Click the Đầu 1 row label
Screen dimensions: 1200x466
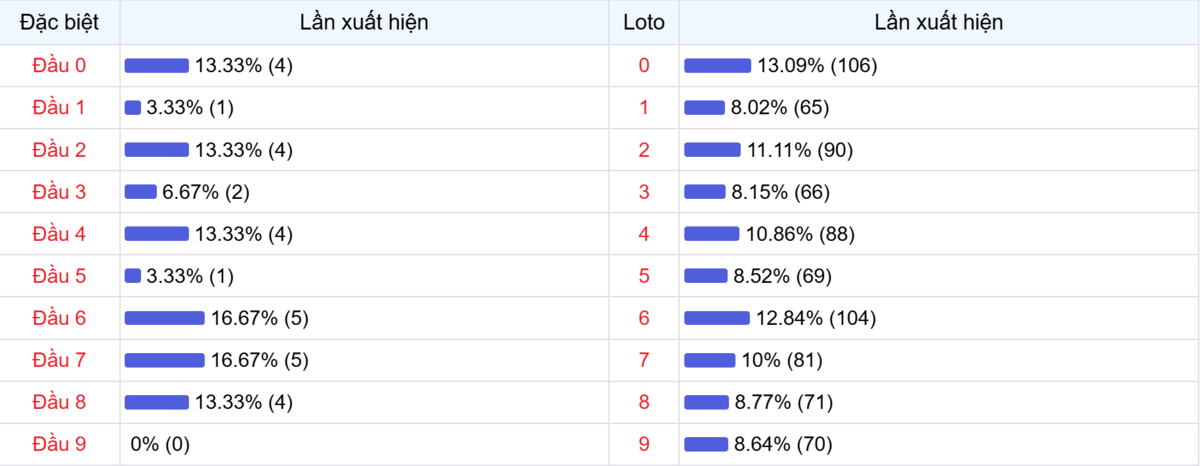(x=60, y=107)
